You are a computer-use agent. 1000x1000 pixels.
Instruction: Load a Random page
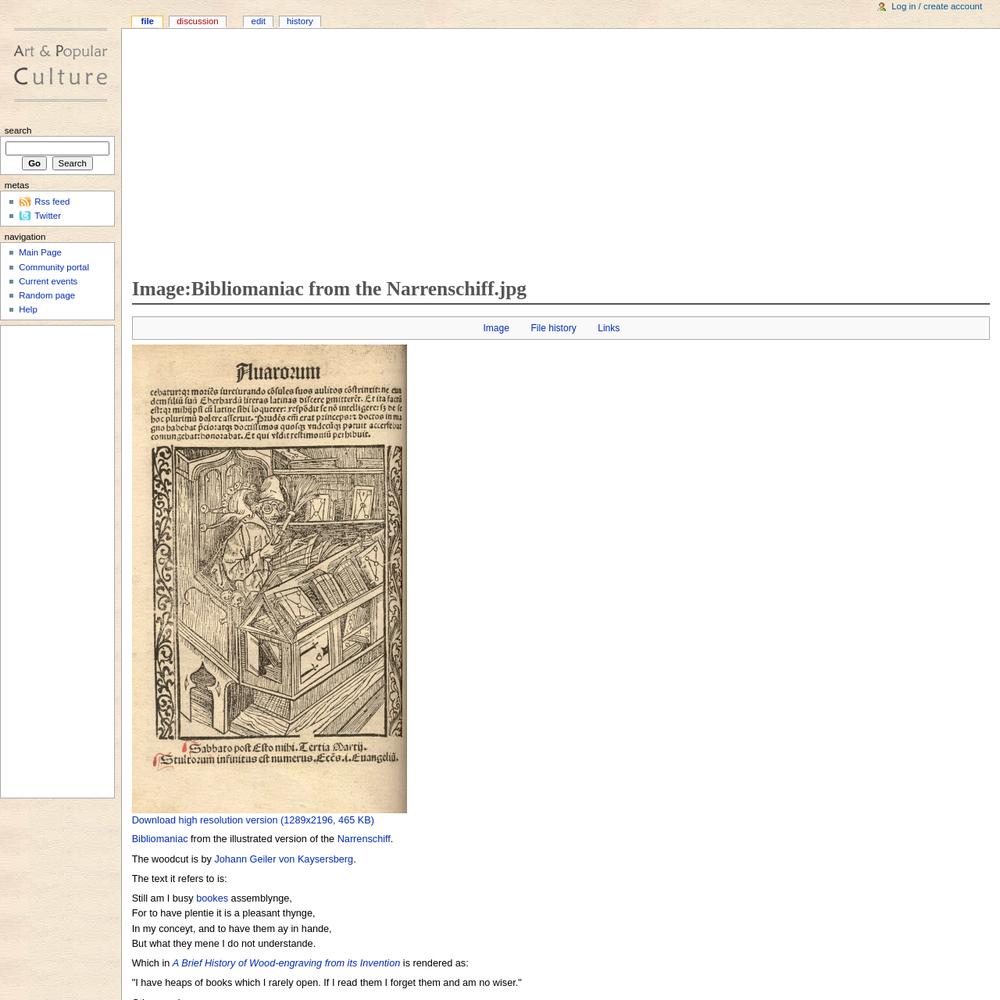47,295
